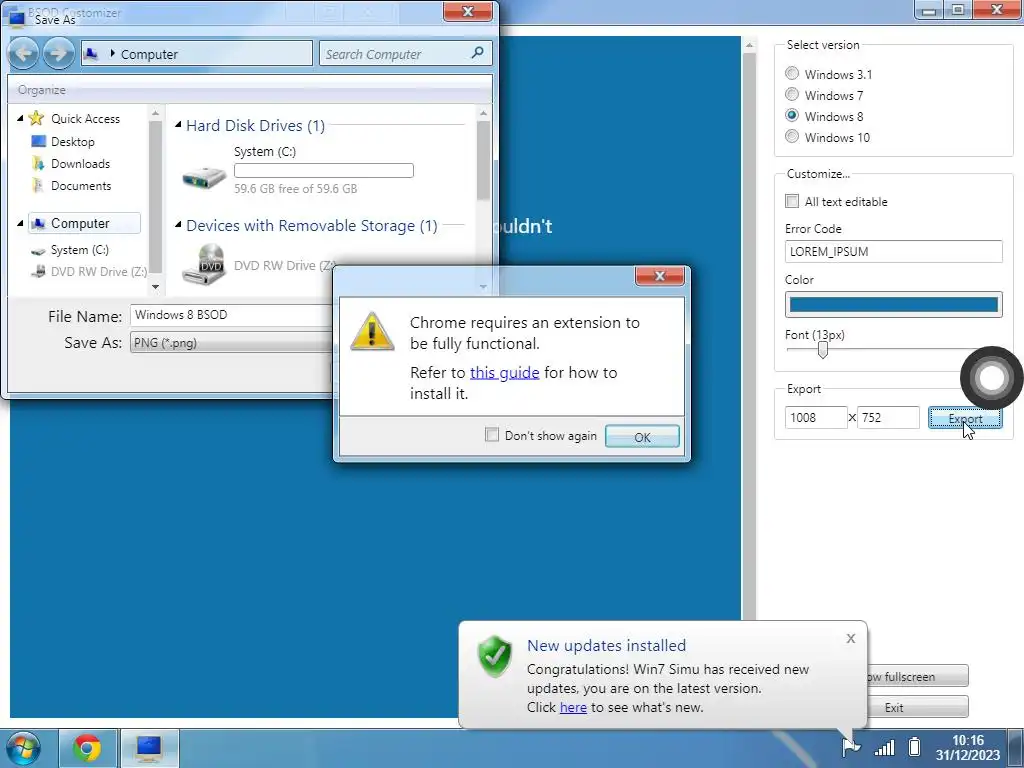
Task: Open the this guide link
Action: pyautogui.click(x=504, y=373)
